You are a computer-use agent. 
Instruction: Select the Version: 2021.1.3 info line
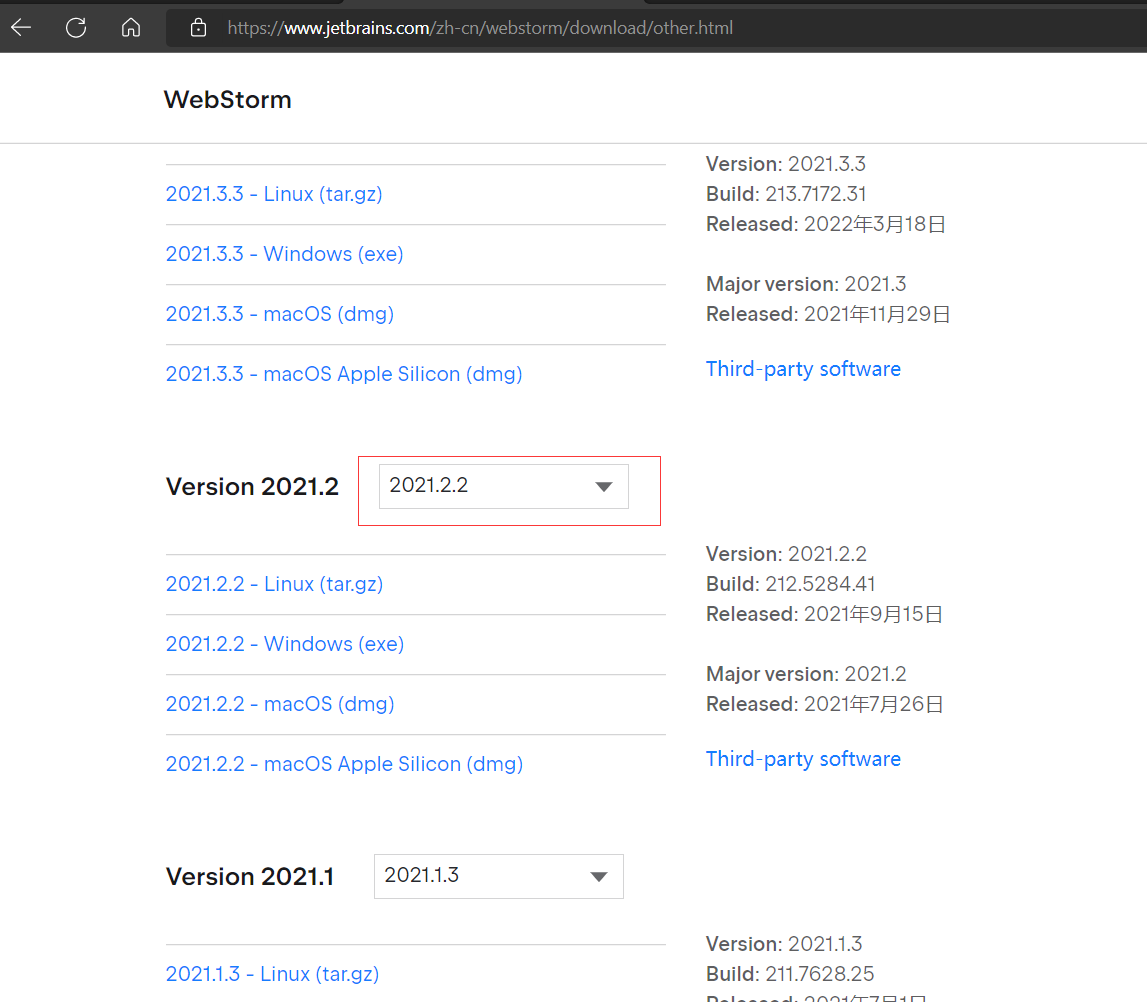click(784, 943)
